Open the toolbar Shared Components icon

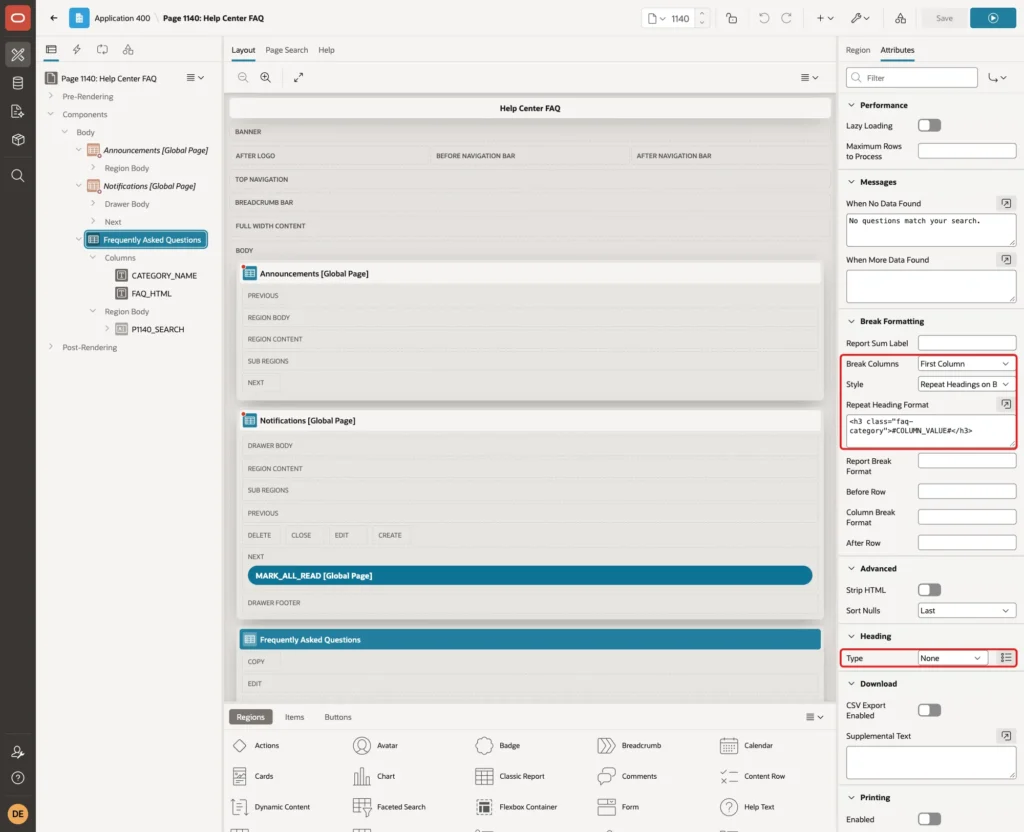[900, 18]
